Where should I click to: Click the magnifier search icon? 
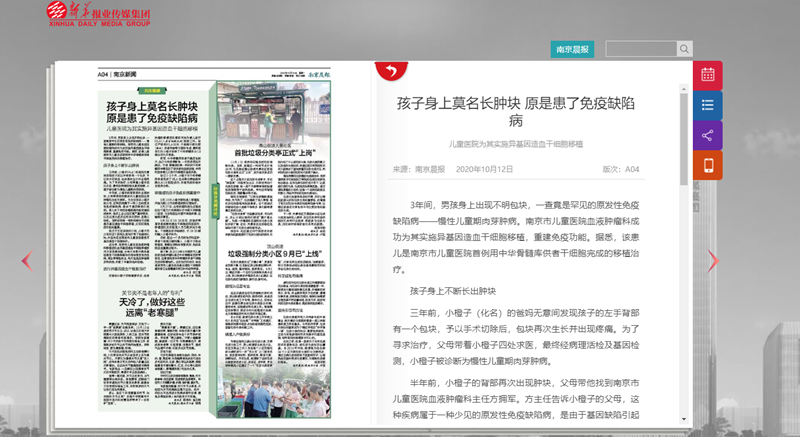click(x=684, y=49)
